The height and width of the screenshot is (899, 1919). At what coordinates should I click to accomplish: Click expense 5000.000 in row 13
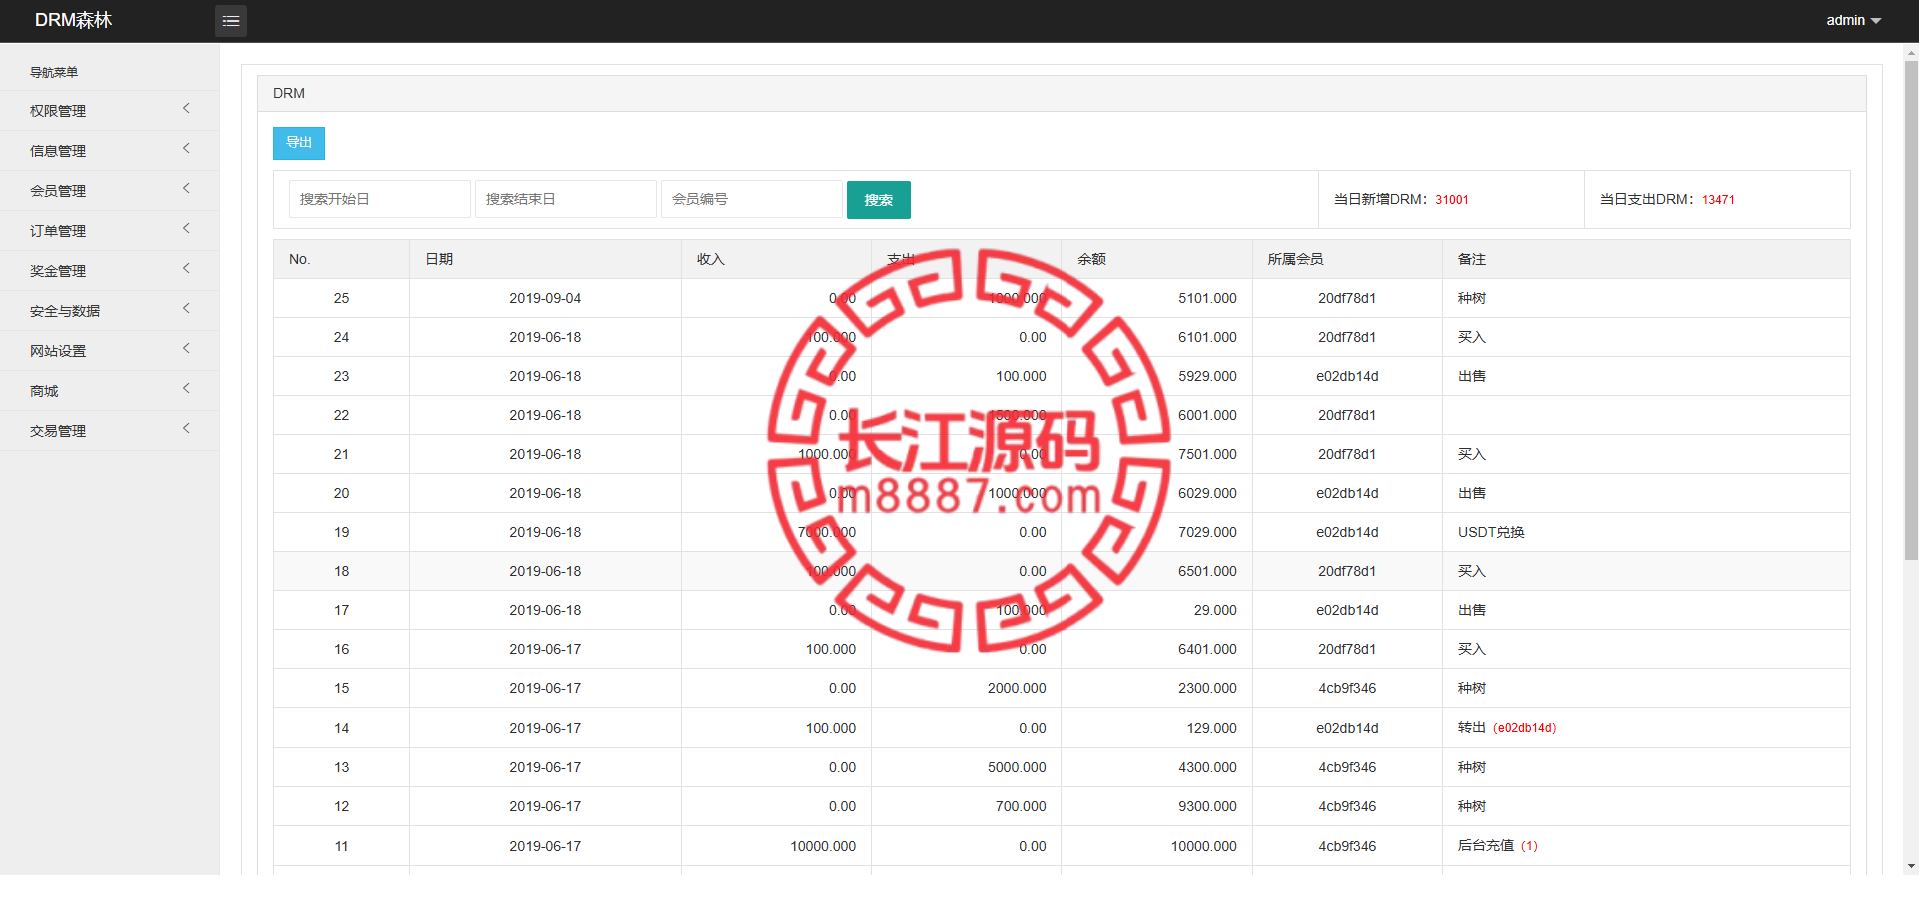1017,767
